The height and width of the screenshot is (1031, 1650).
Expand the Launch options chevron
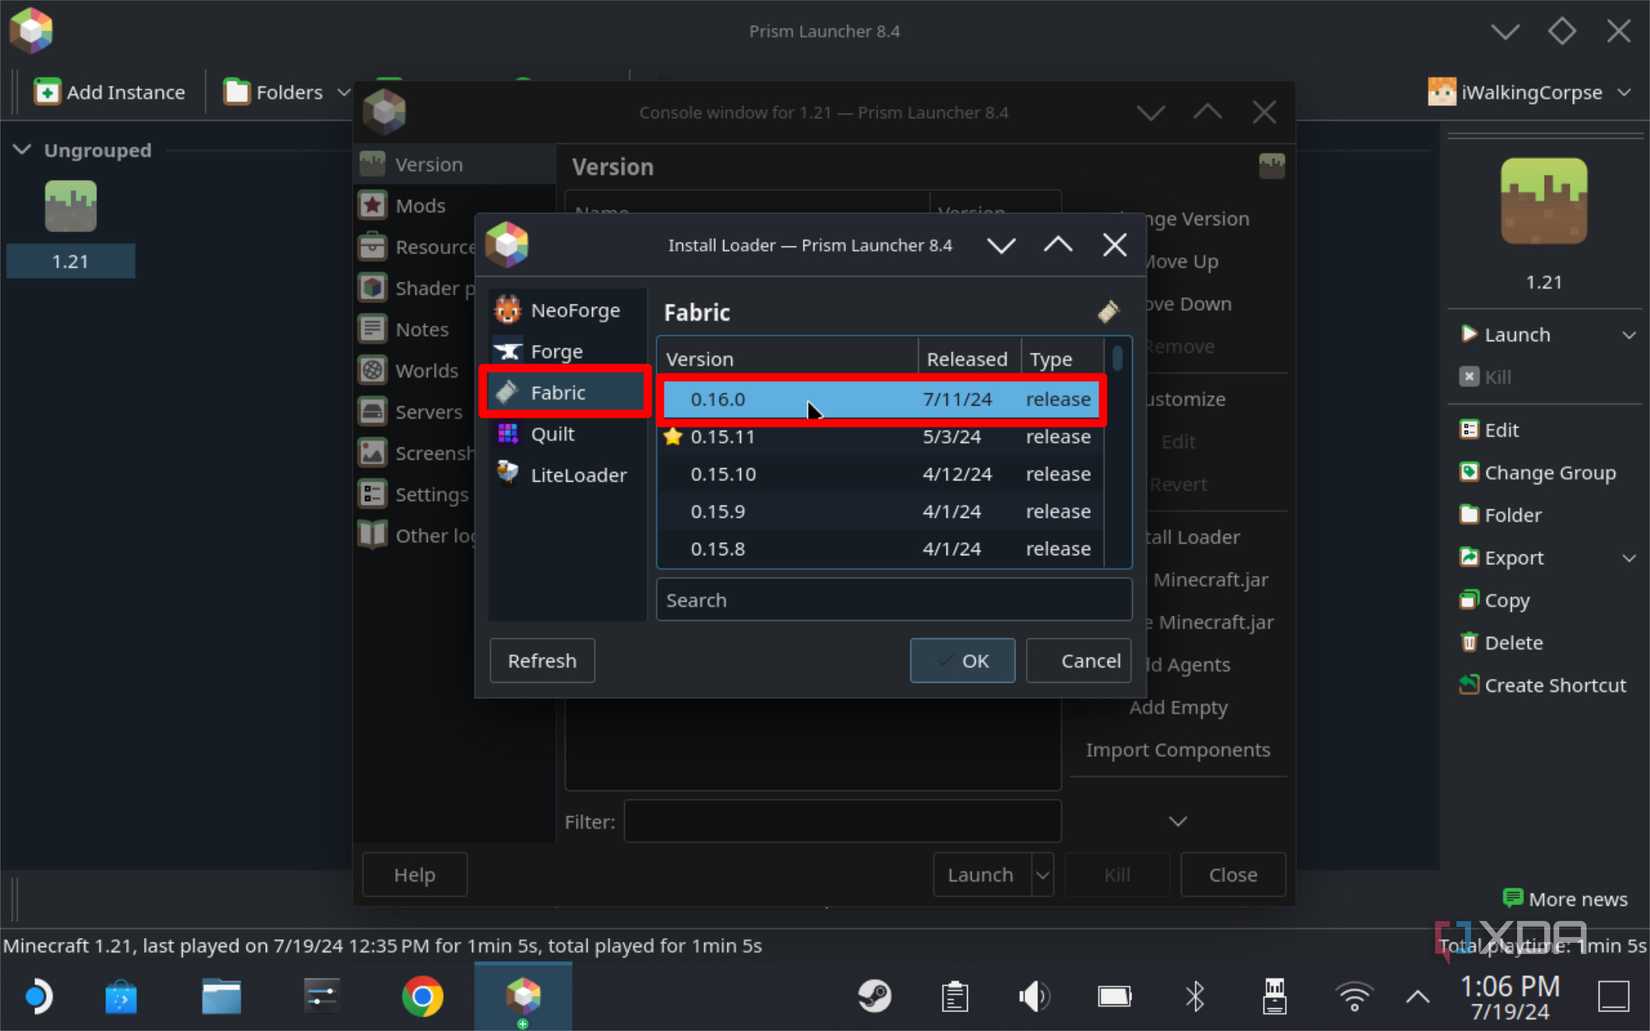[x=1630, y=334]
